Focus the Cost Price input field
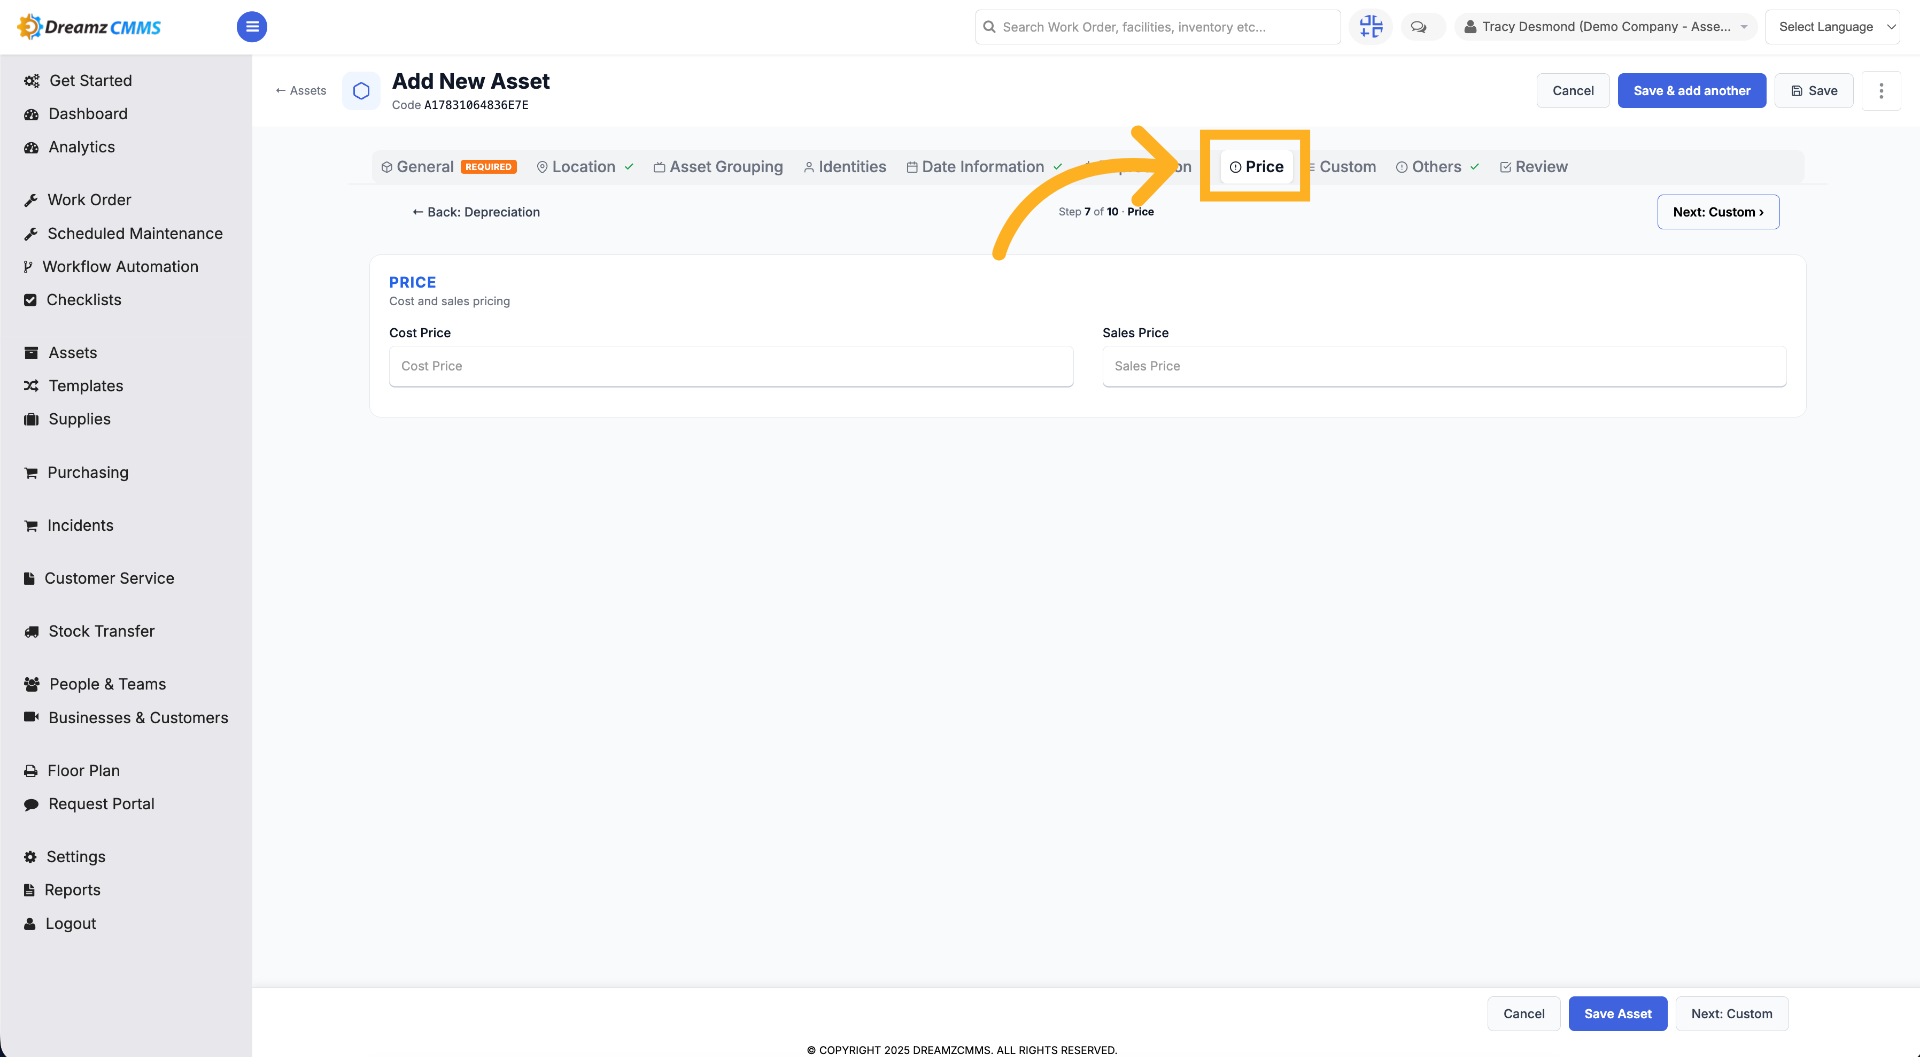Viewport: 1920px width, 1057px height. coord(731,366)
